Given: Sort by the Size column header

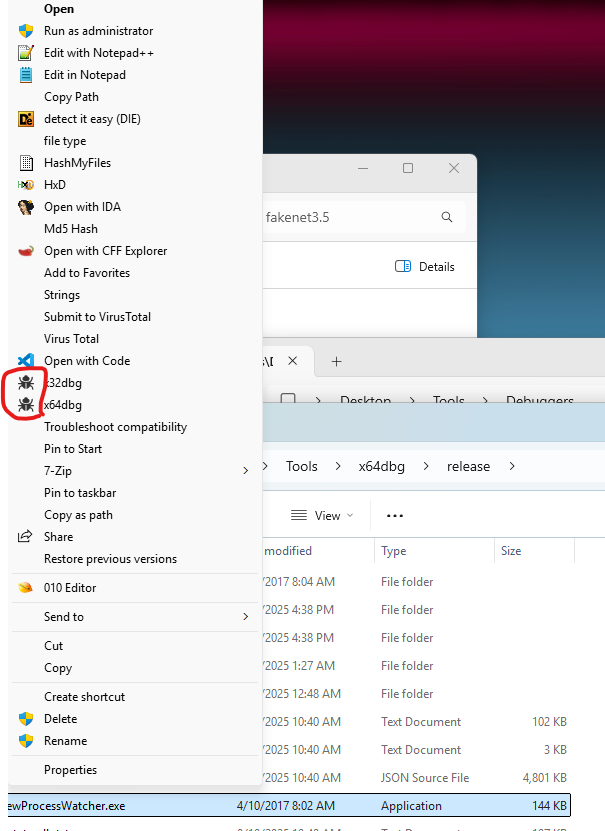Looking at the screenshot, I should [511, 551].
